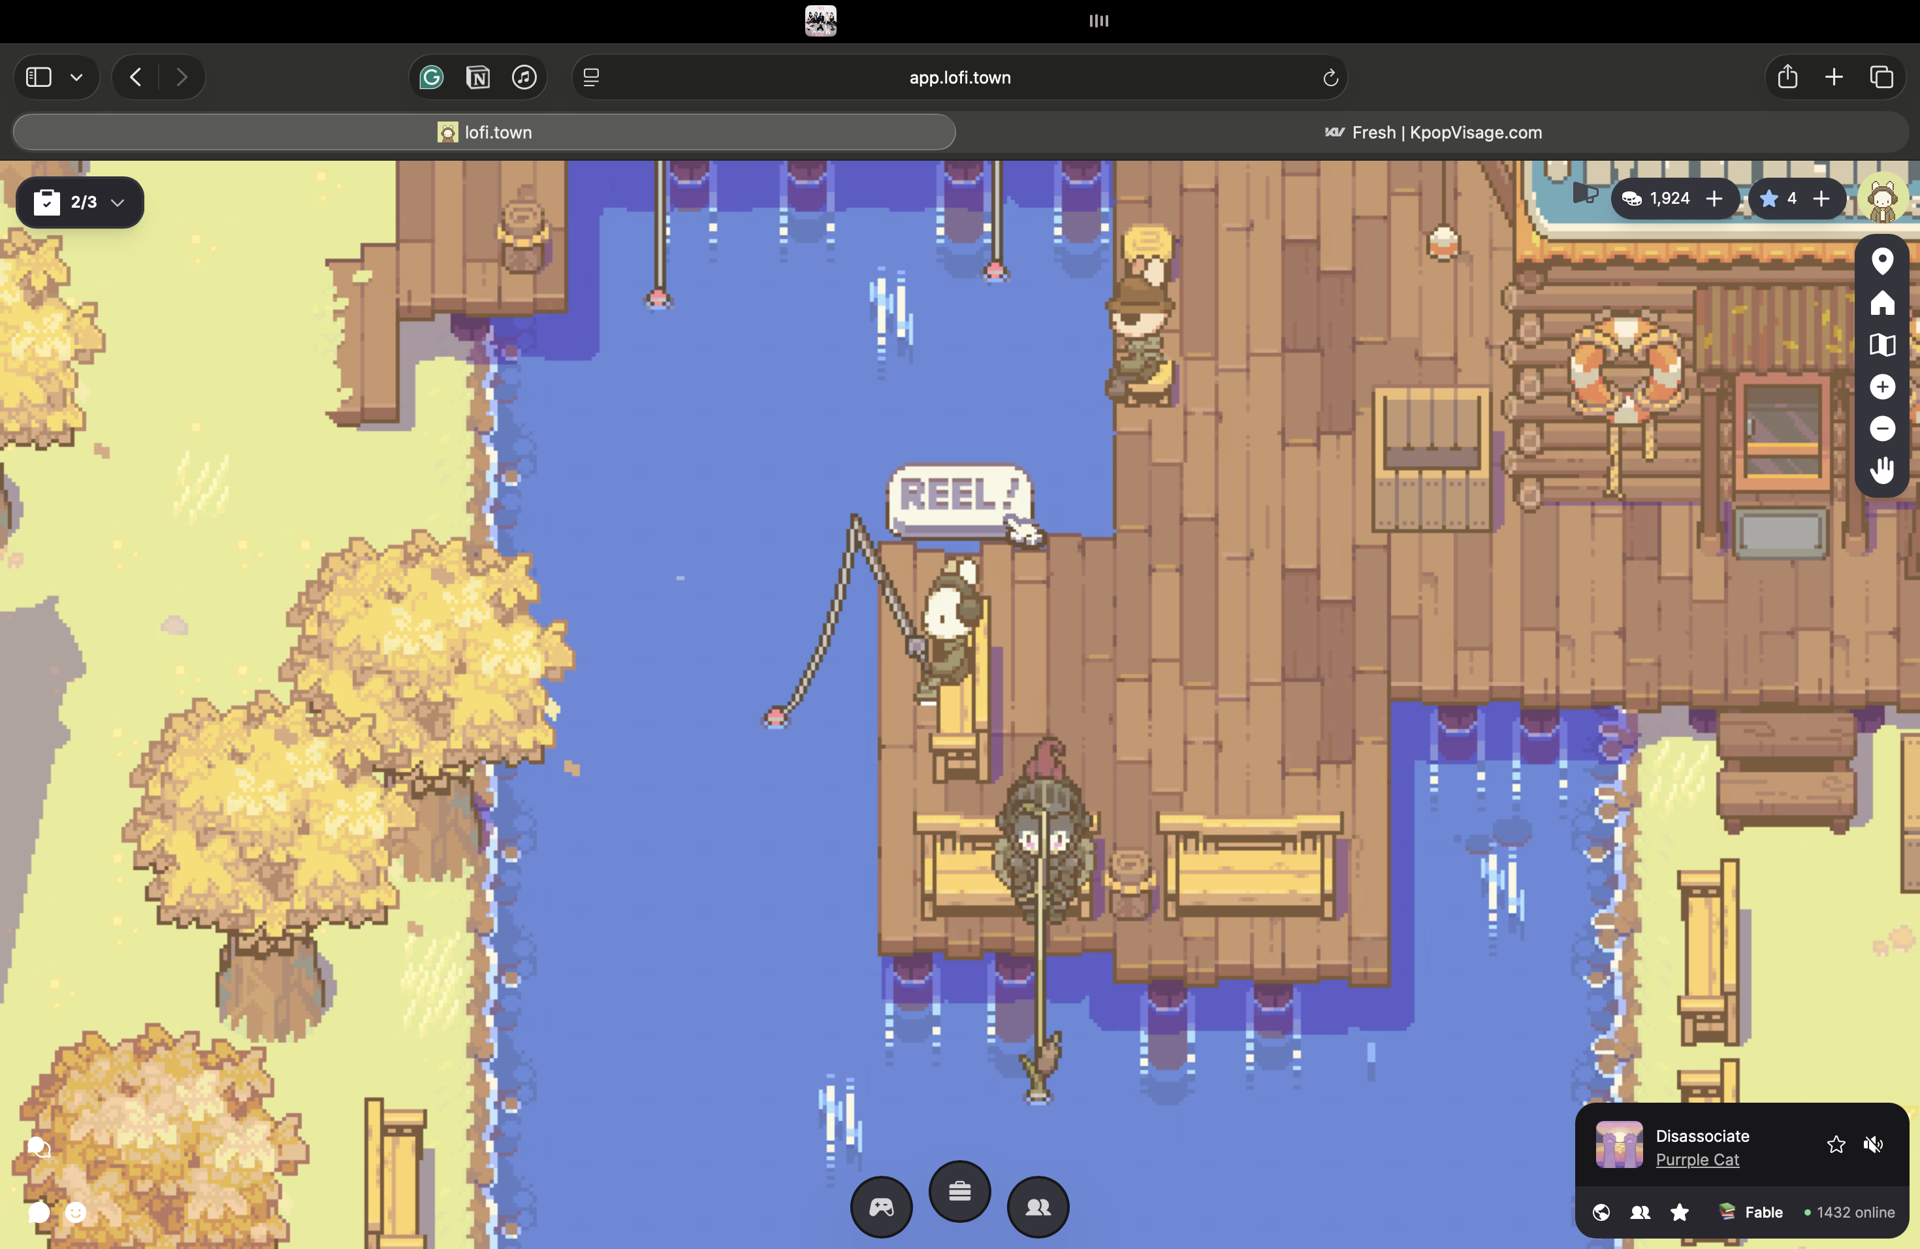This screenshot has width=1920, height=1249.
Task: Open the game controller menu
Action: pos(881,1207)
